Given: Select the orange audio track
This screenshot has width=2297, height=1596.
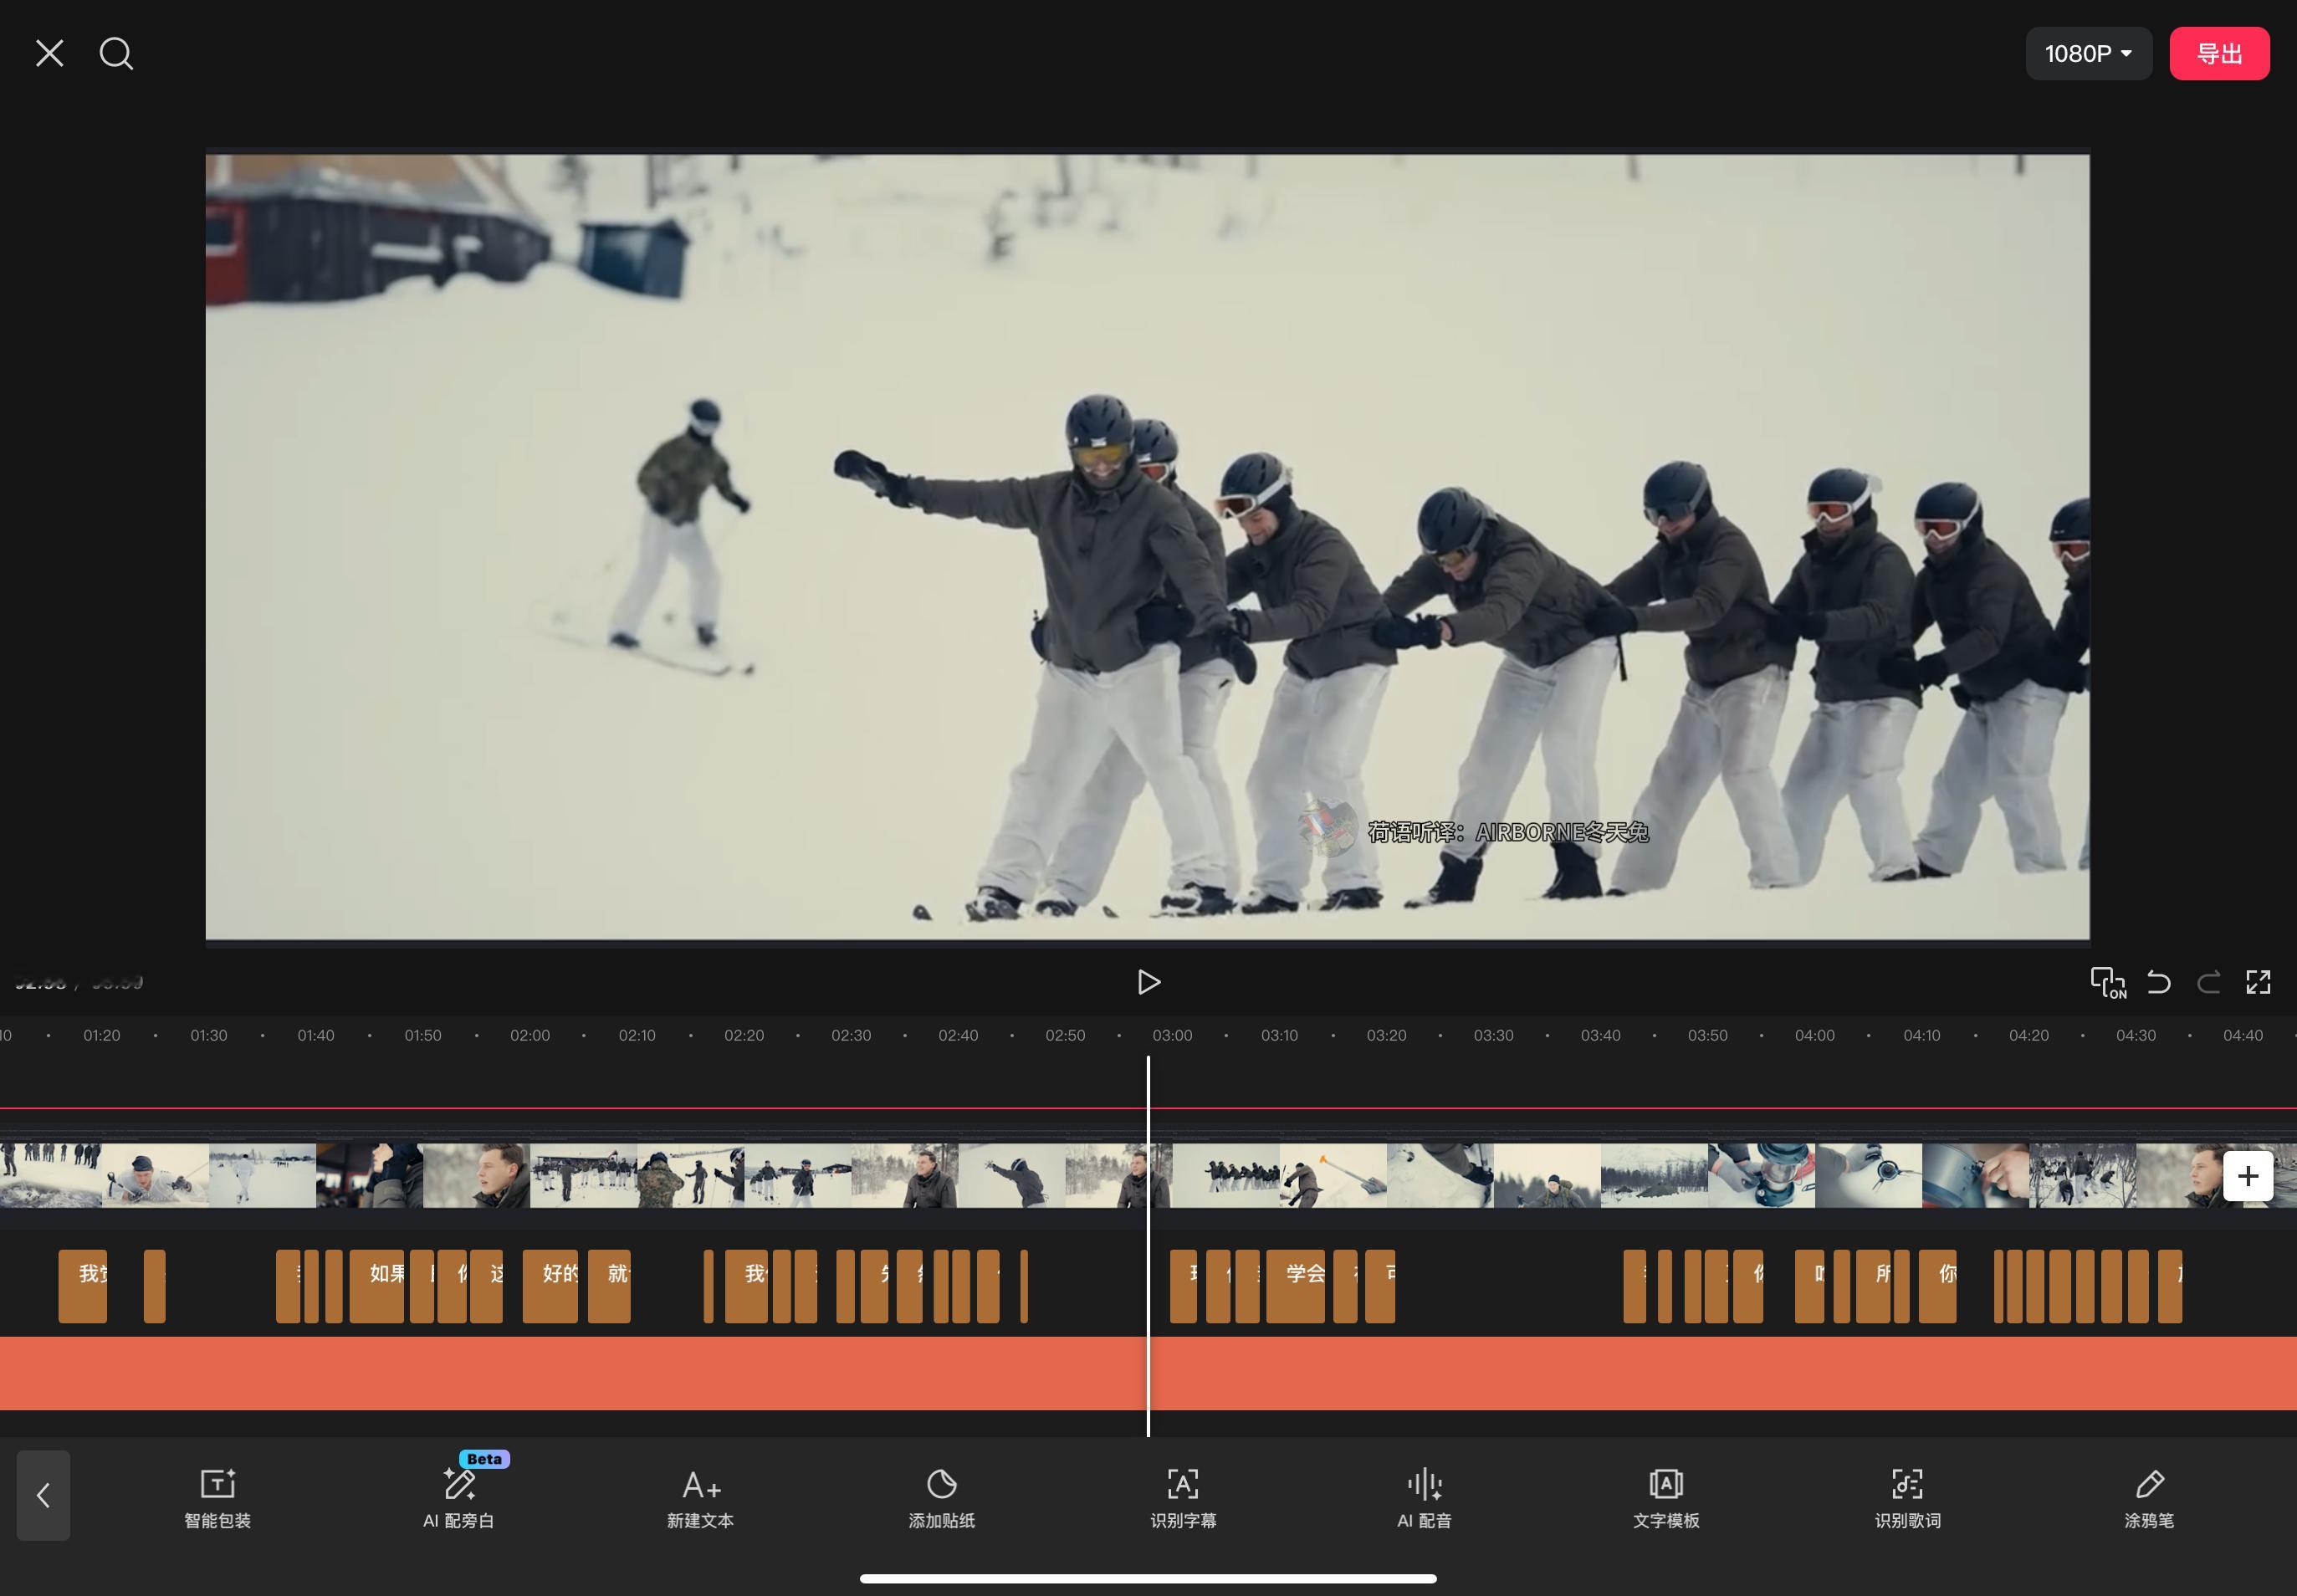Looking at the screenshot, I should (x=1148, y=1373).
